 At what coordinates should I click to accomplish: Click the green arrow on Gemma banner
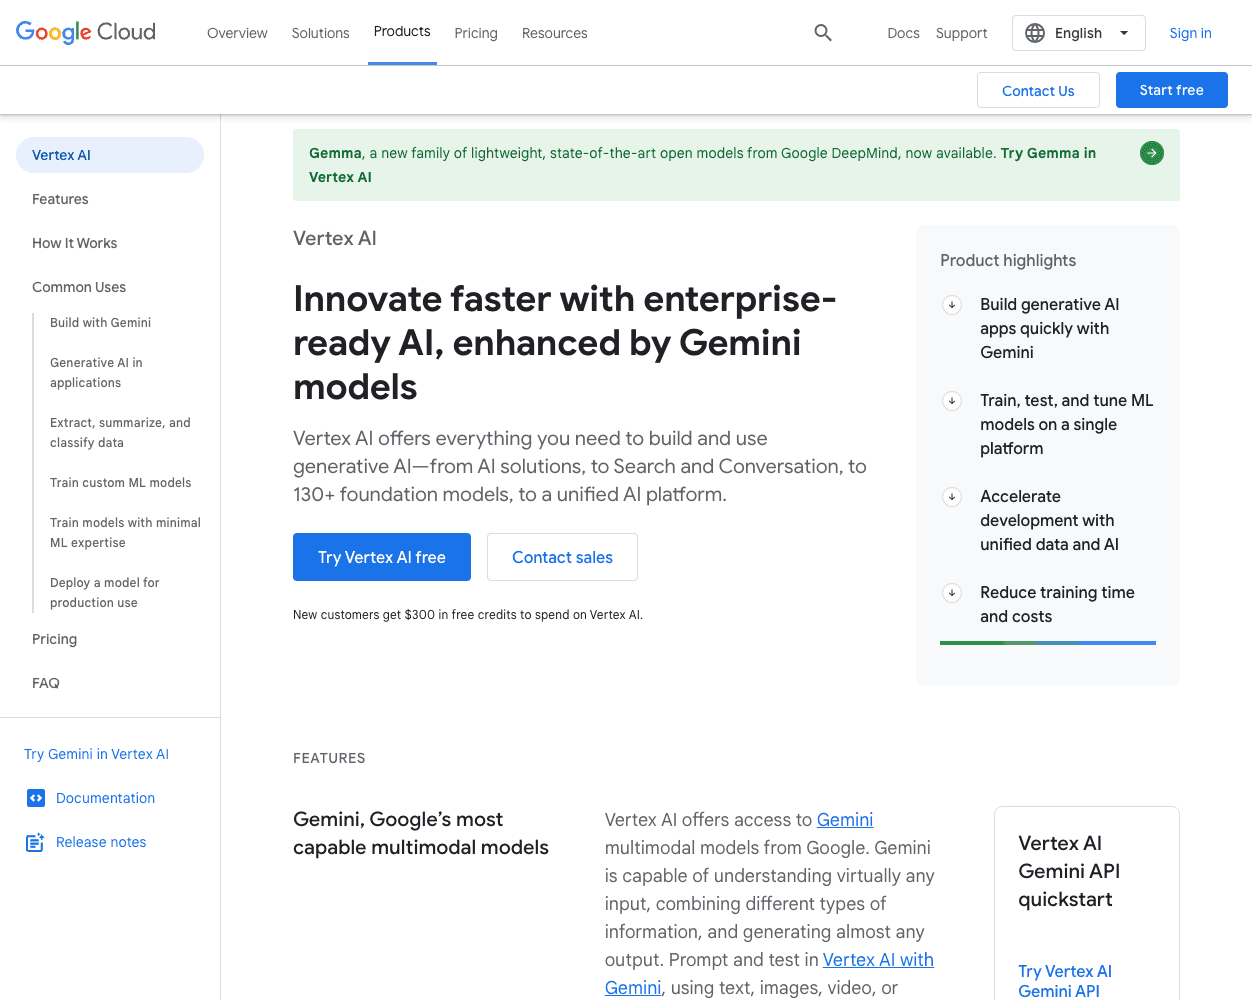click(1152, 153)
